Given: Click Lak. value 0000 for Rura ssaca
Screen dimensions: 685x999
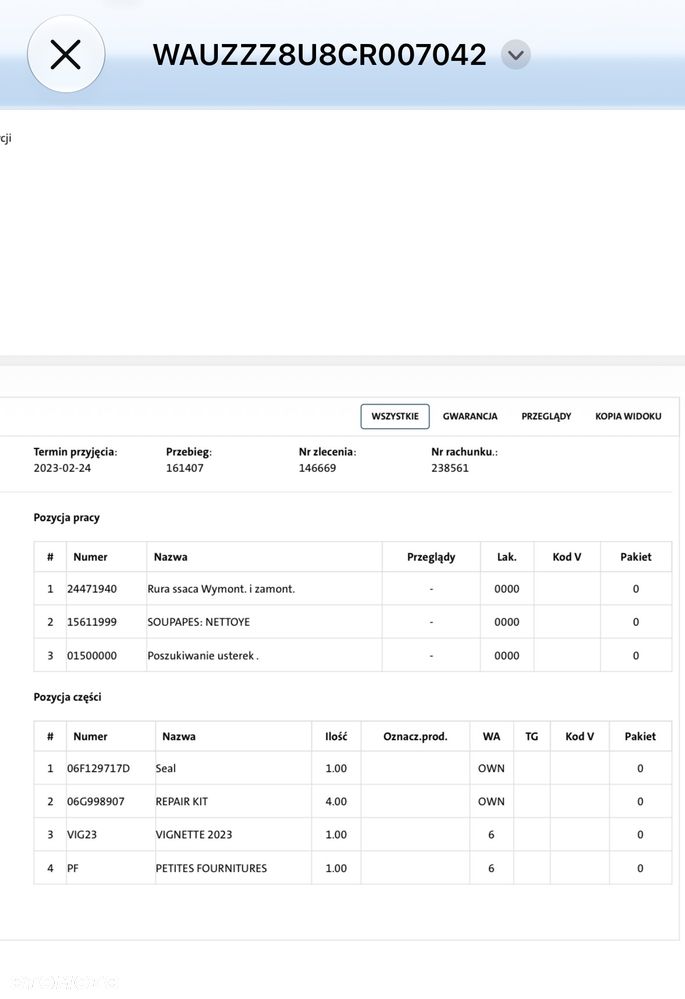Looking at the screenshot, I should coord(507,589).
